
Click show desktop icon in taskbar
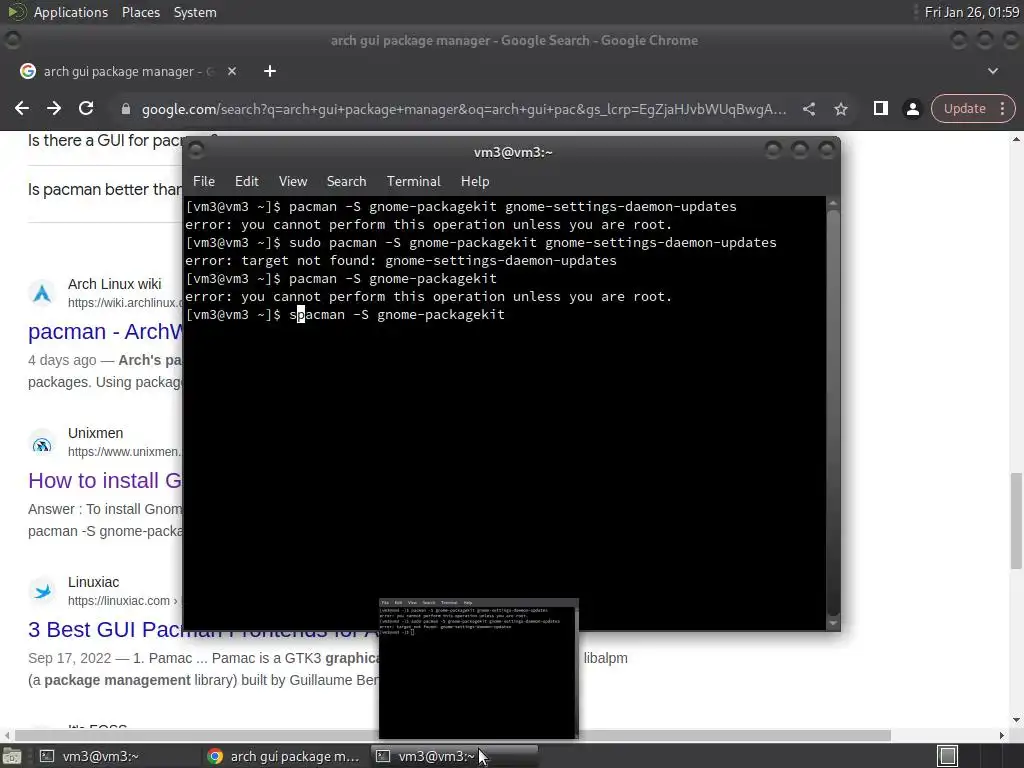coord(10,756)
